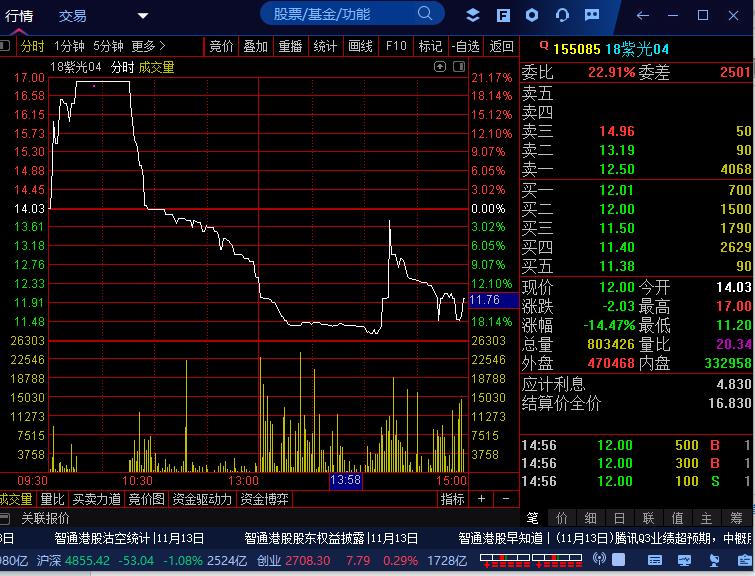755x576 pixels.
Task: Open the monitor chart icon in status bar
Action: coord(684,560)
